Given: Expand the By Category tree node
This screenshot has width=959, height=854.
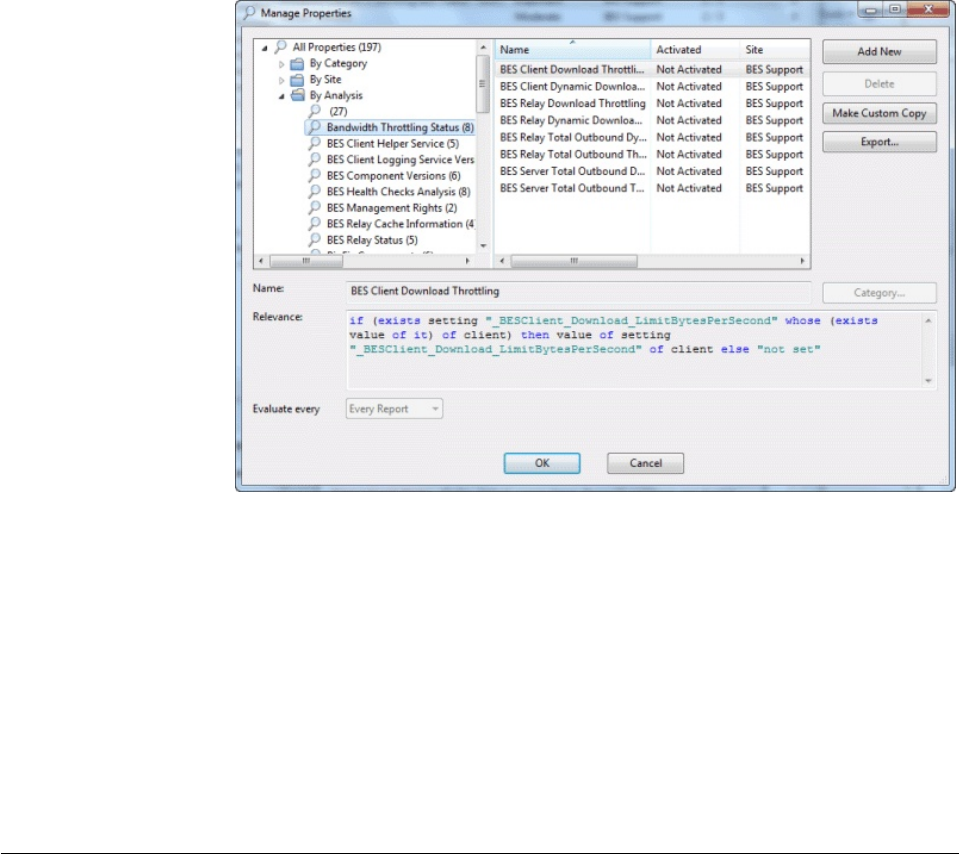Looking at the screenshot, I should tap(281, 64).
